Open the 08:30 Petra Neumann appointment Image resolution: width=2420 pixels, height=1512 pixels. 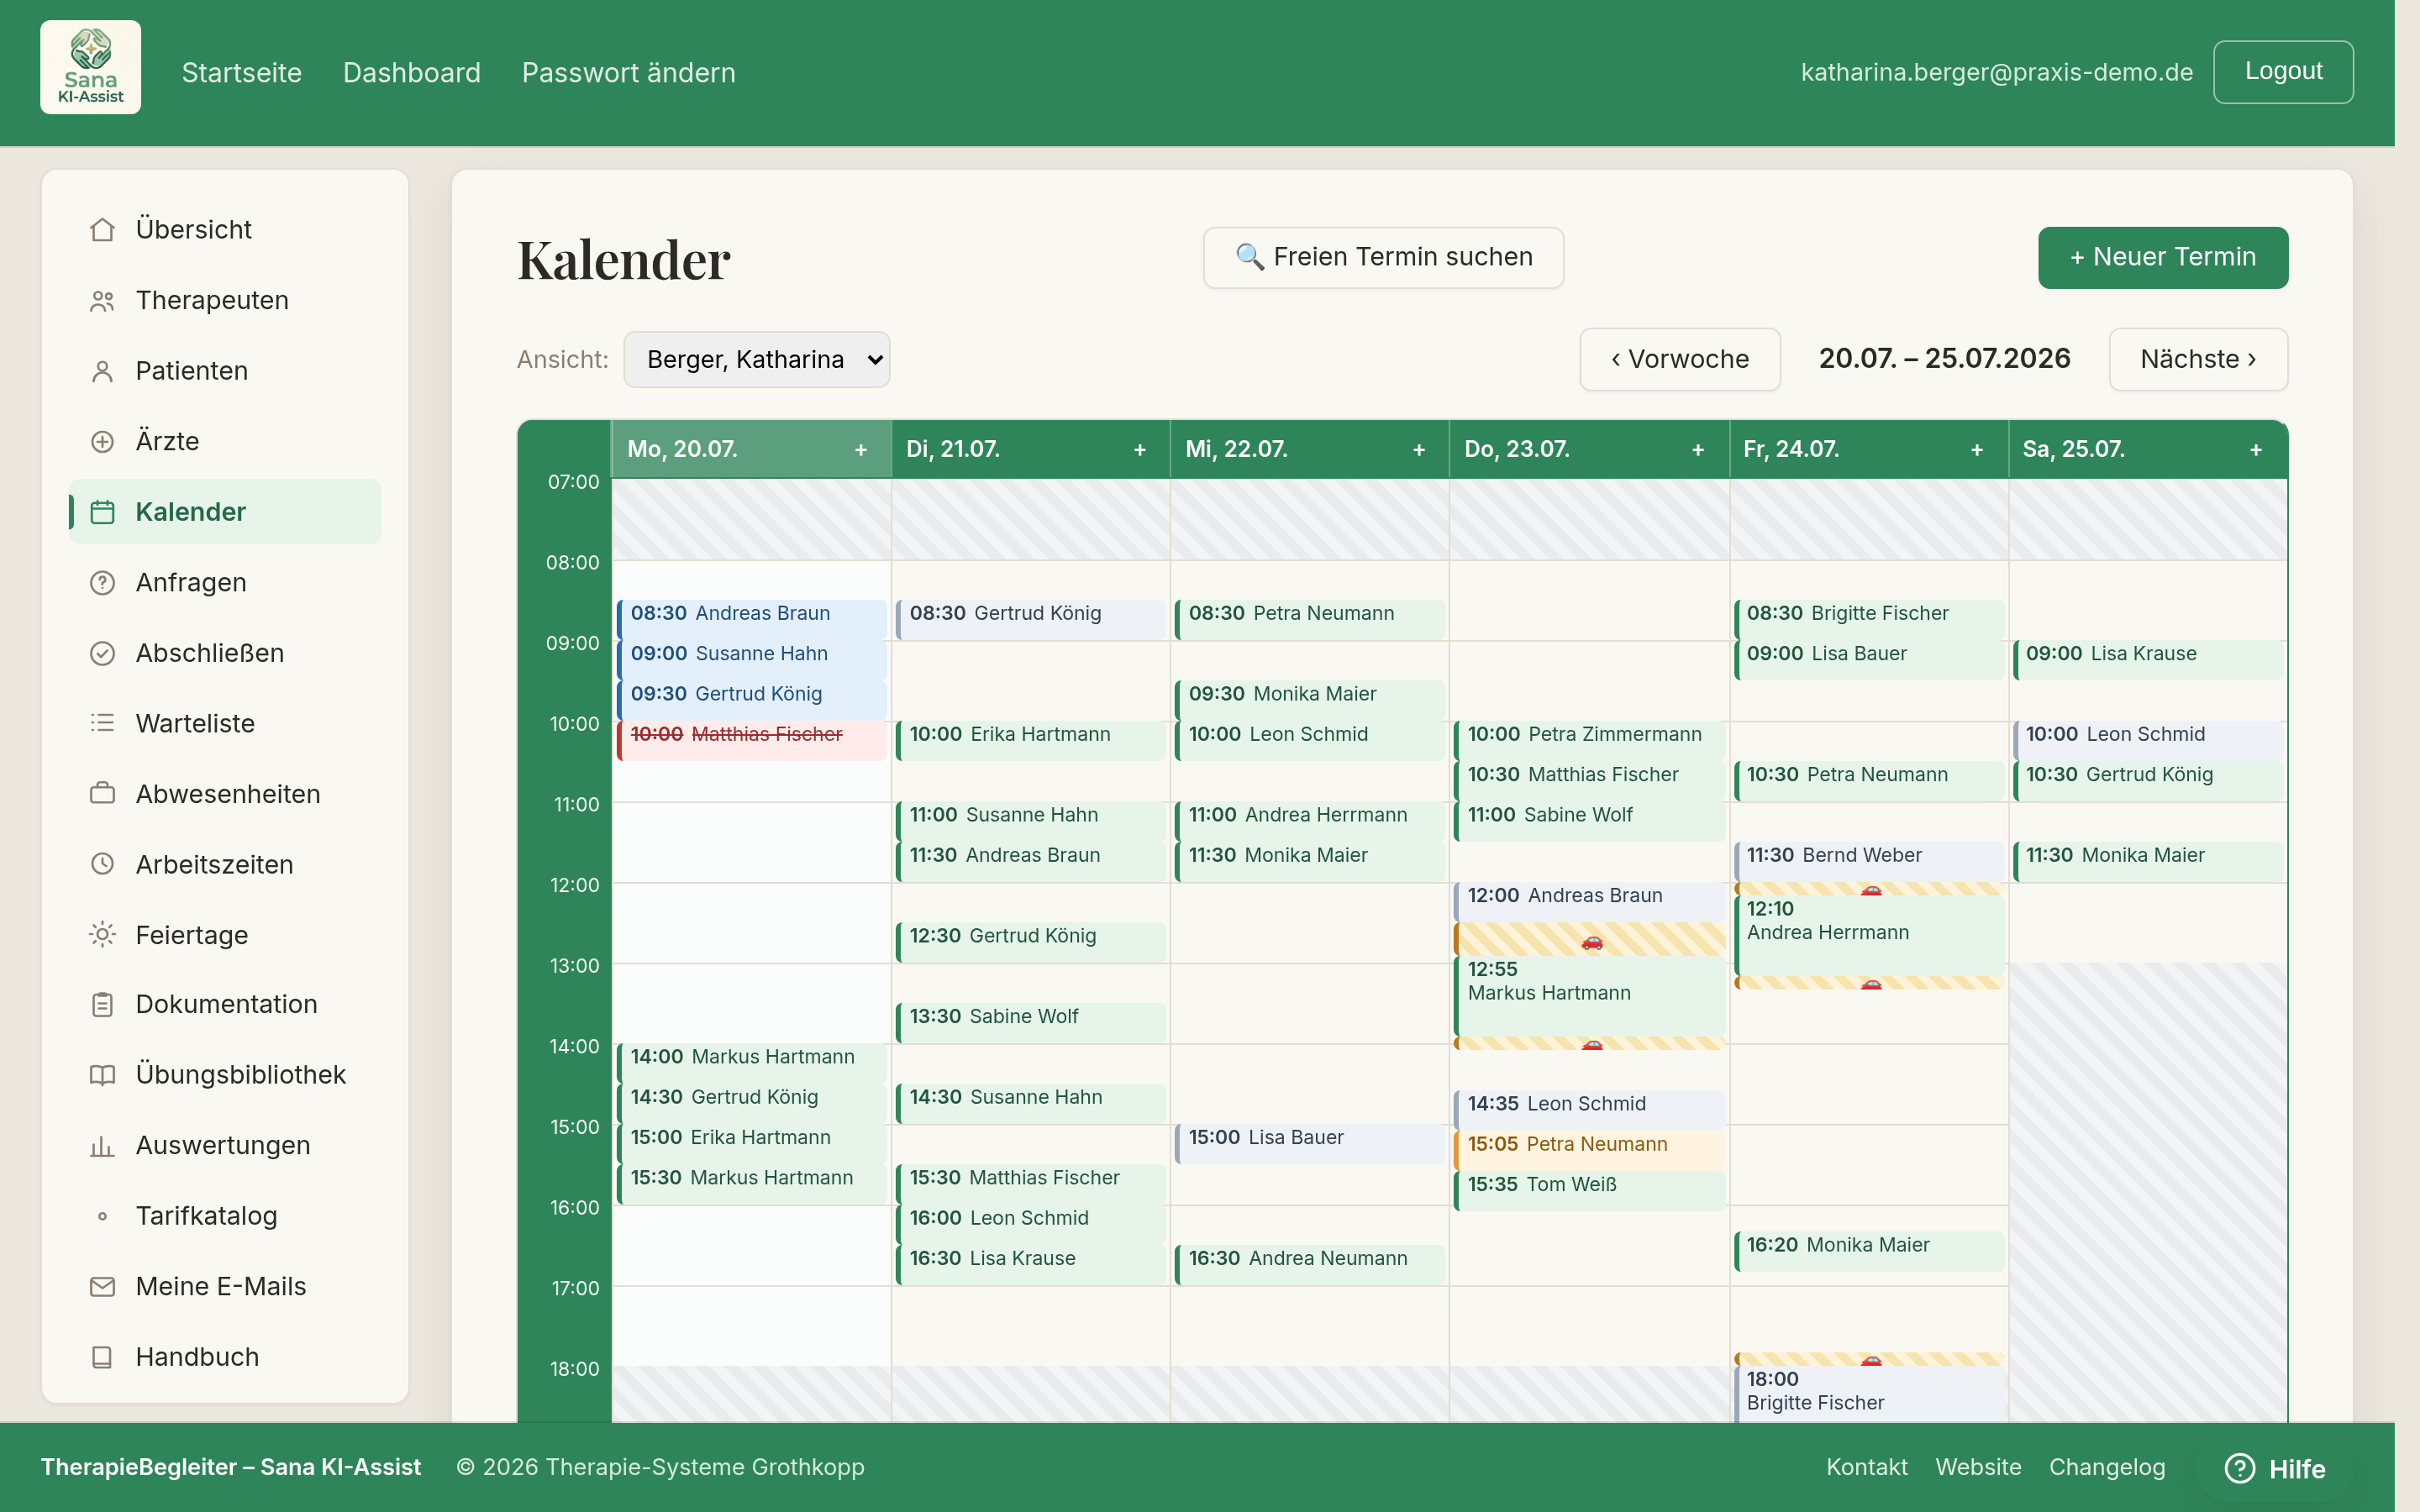point(1310,619)
